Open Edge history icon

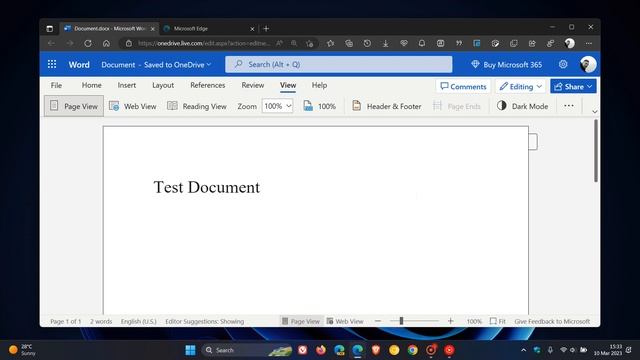pos(367,43)
